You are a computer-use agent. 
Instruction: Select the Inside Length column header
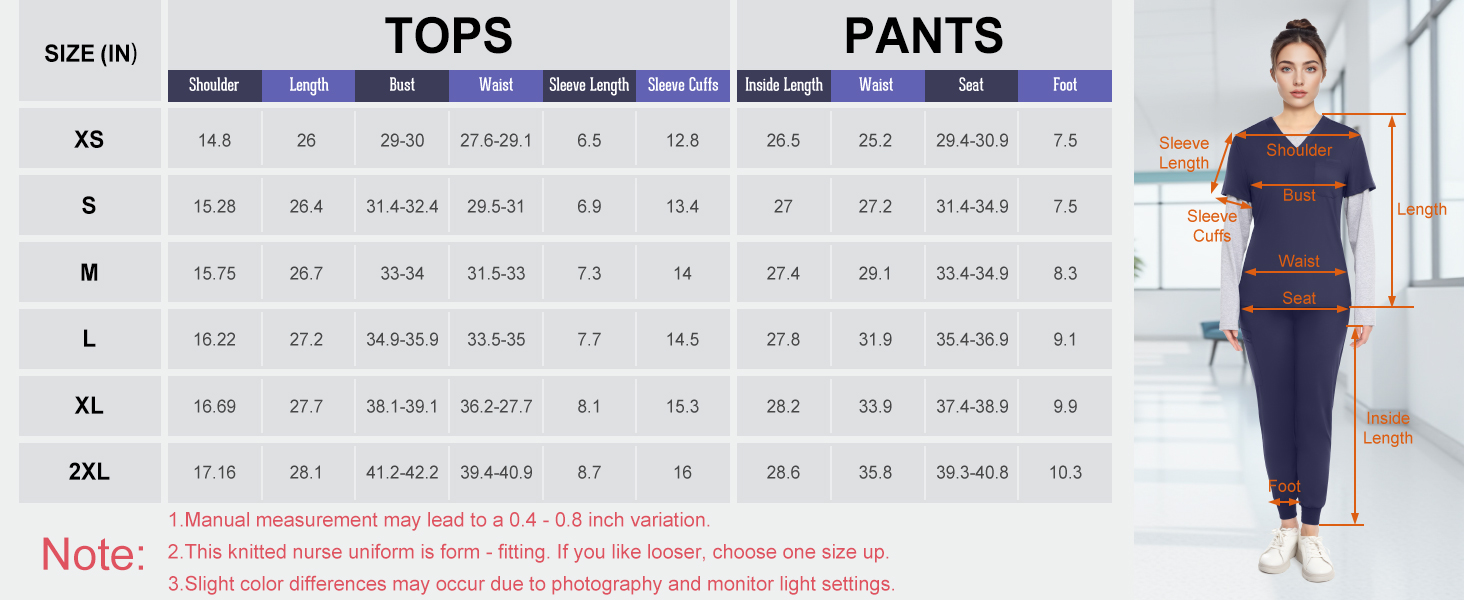pyautogui.click(x=783, y=85)
